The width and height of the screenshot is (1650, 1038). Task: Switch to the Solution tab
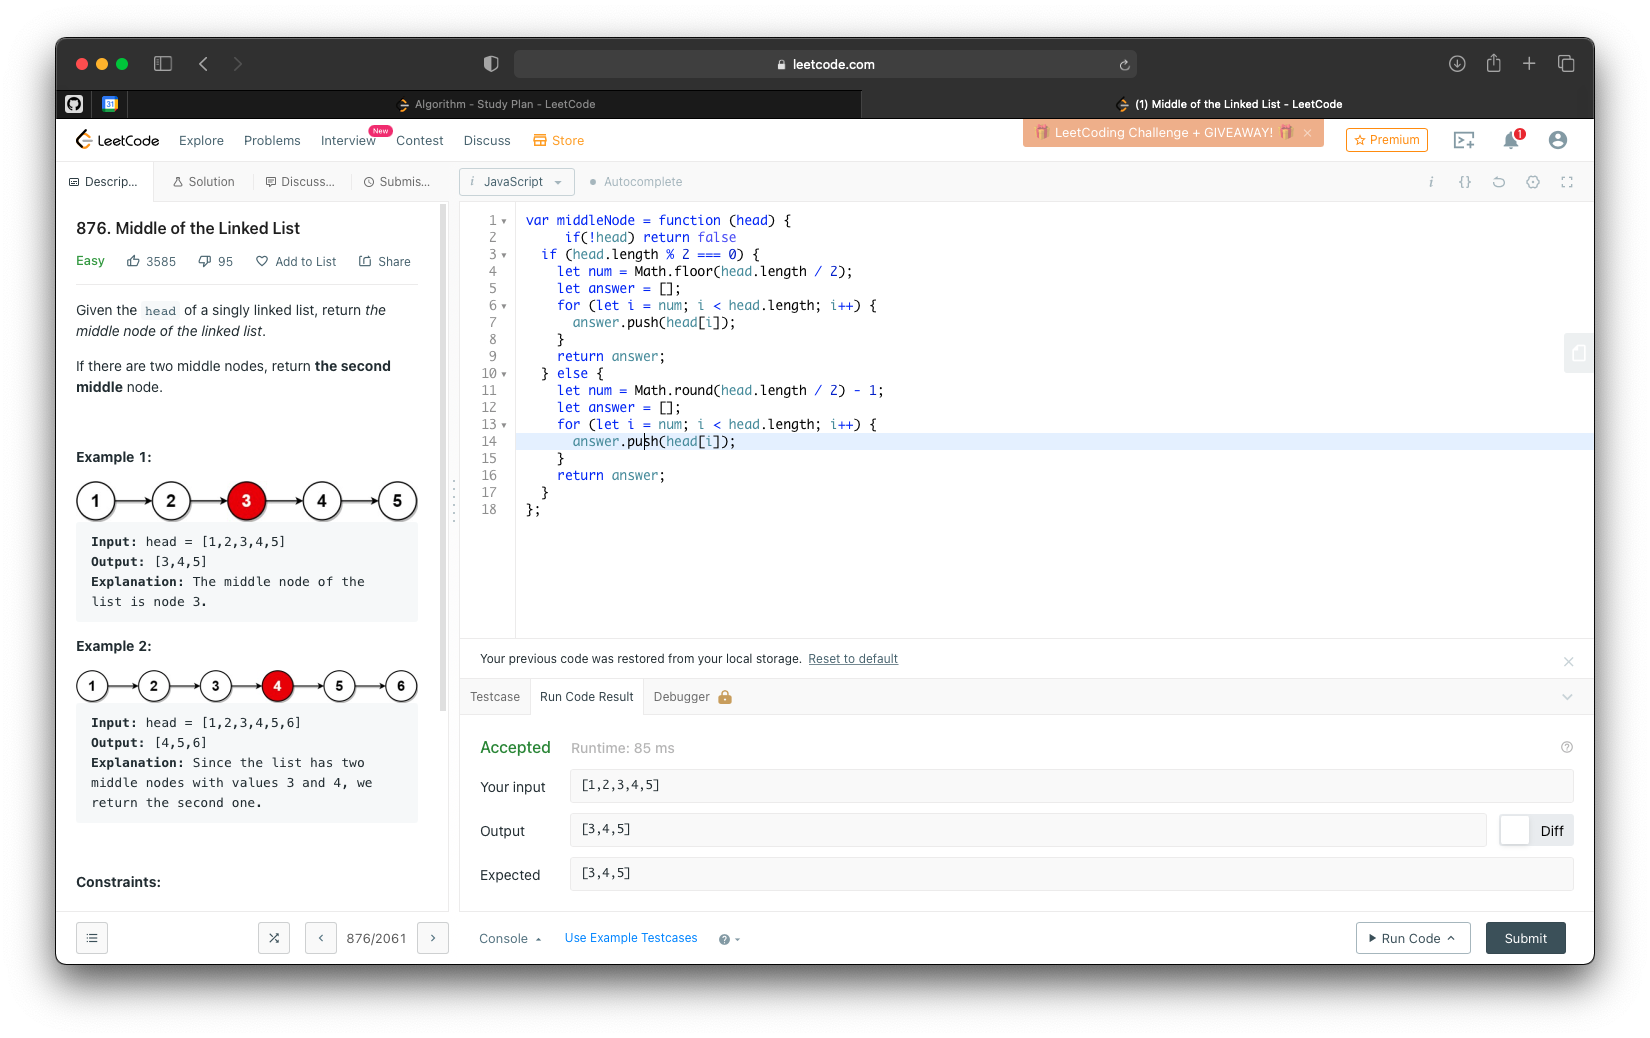coord(204,182)
